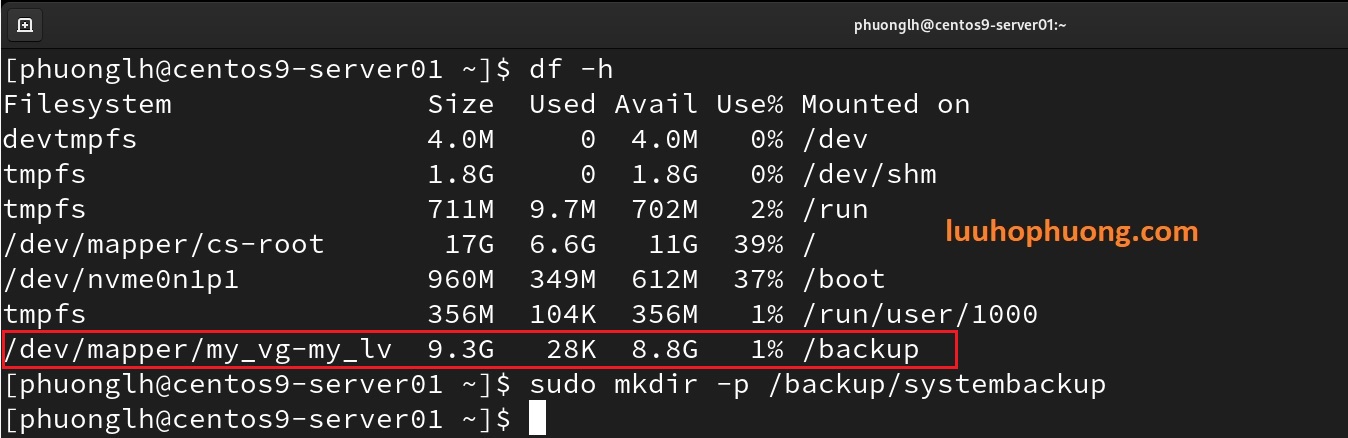Viewport: 1348px width, 438px height.
Task: Click the 'sudo mkdir -p /backup/systembackup' command
Action: [x=818, y=385]
